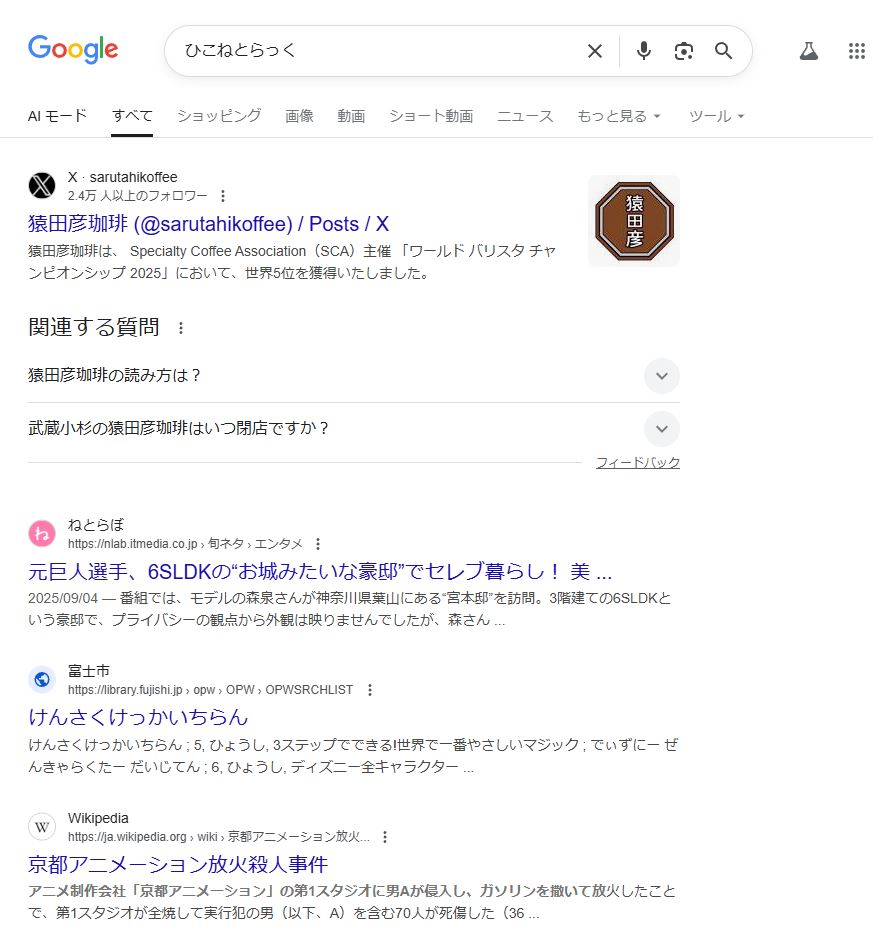The width and height of the screenshot is (873, 938).
Task: Expand the question 猿田彦珈琲の読み方は？
Action: tap(354, 376)
